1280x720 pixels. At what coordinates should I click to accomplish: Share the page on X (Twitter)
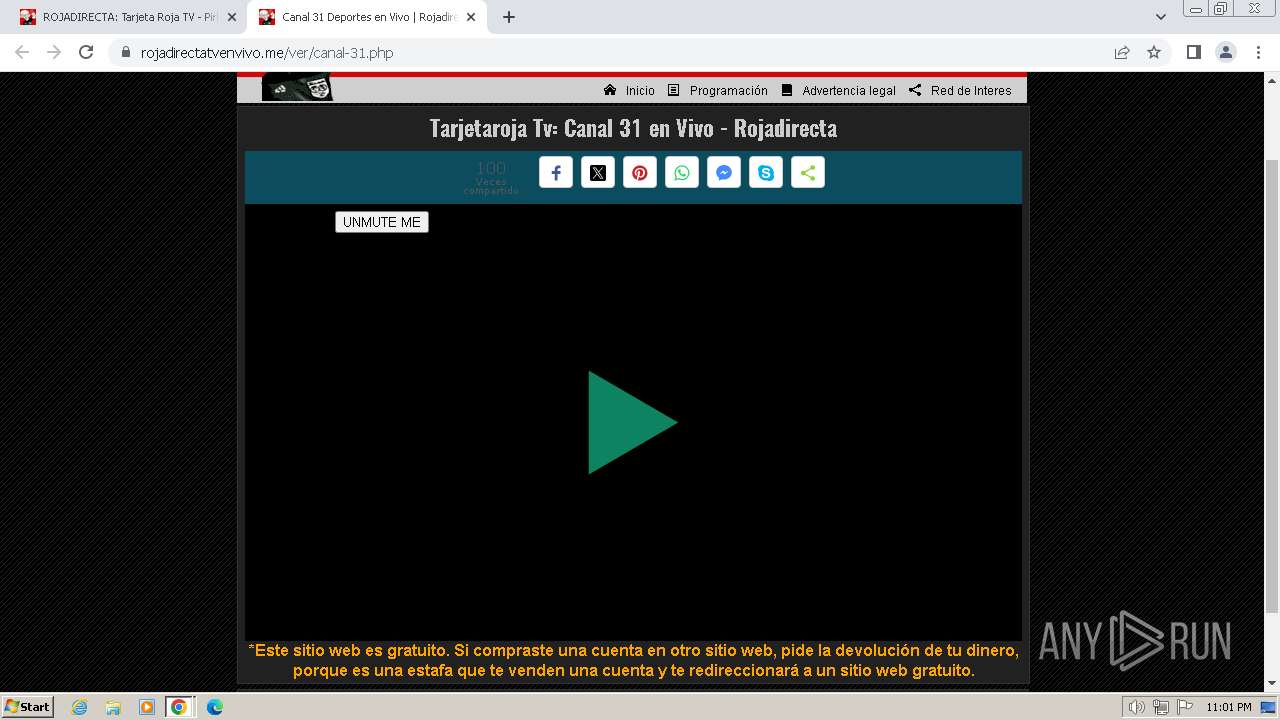(x=598, y=173)
